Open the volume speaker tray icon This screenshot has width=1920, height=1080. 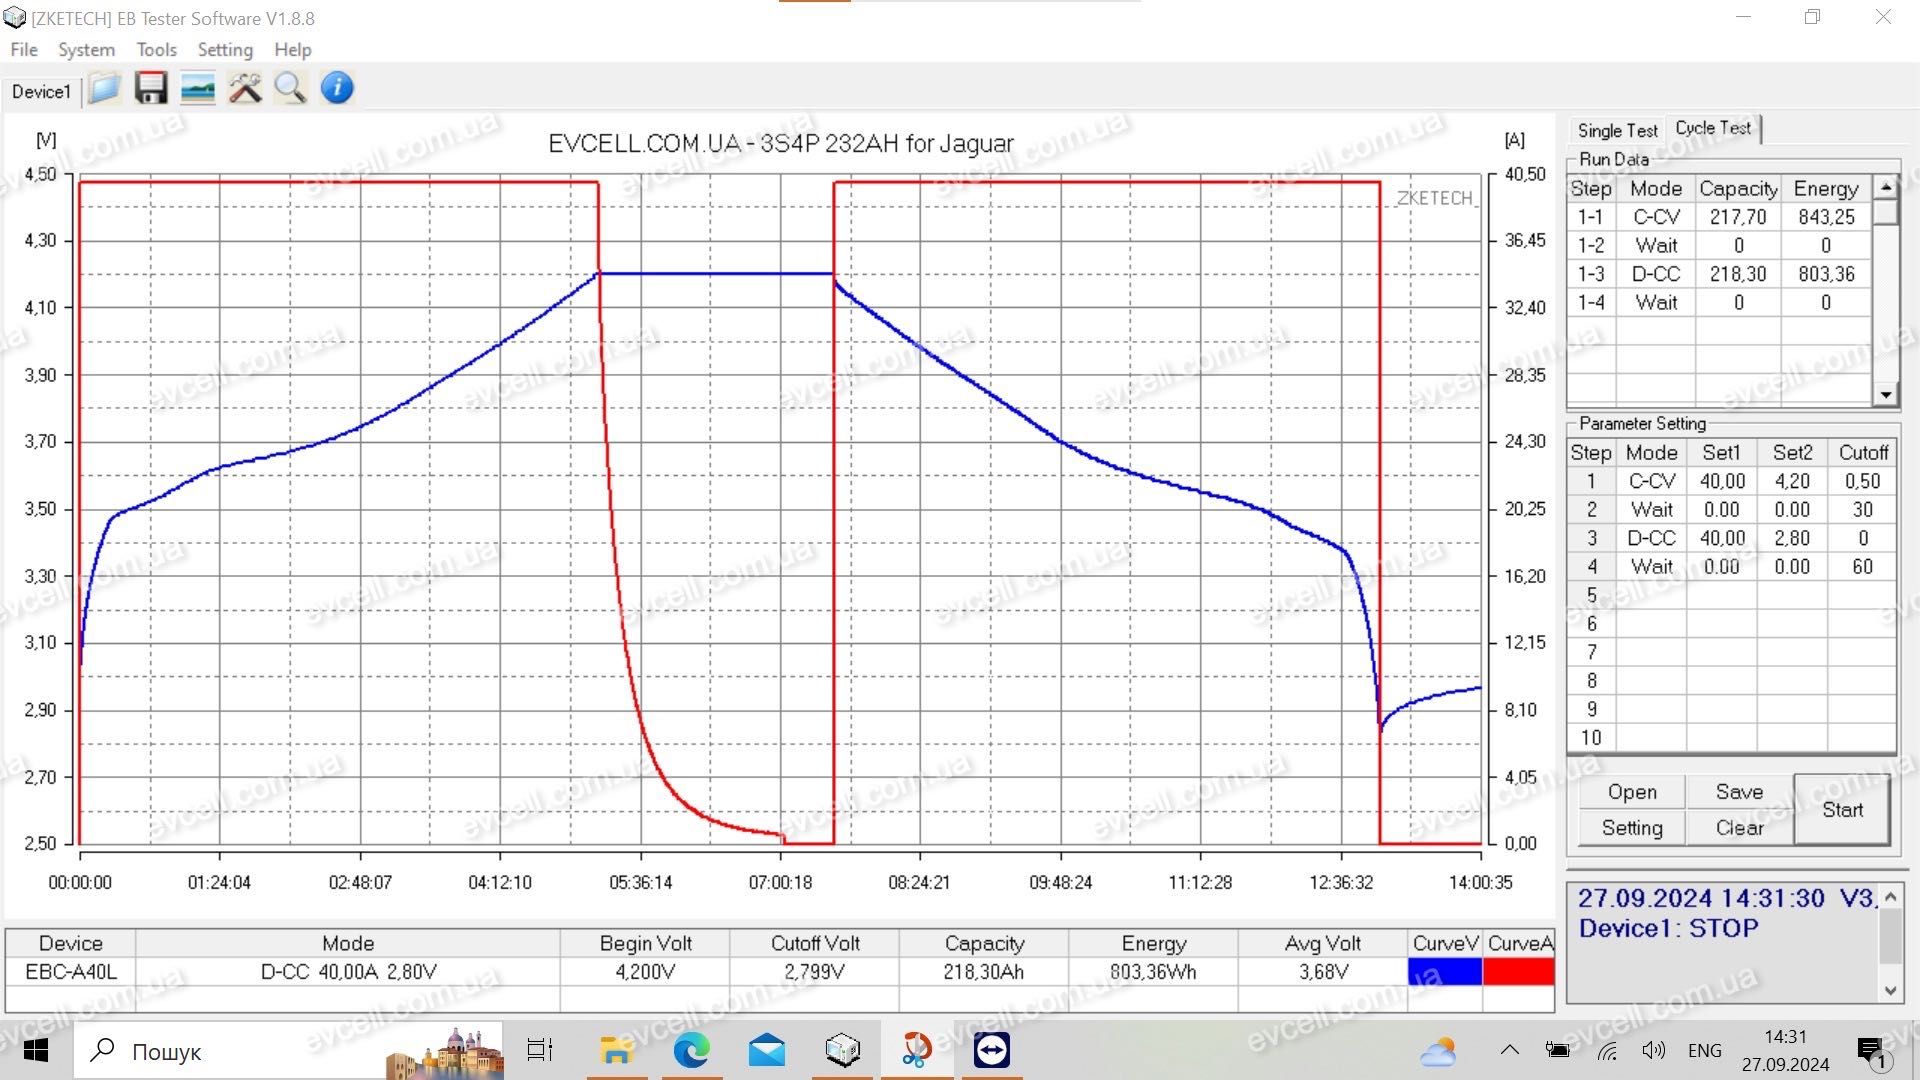[1654, 1050]
